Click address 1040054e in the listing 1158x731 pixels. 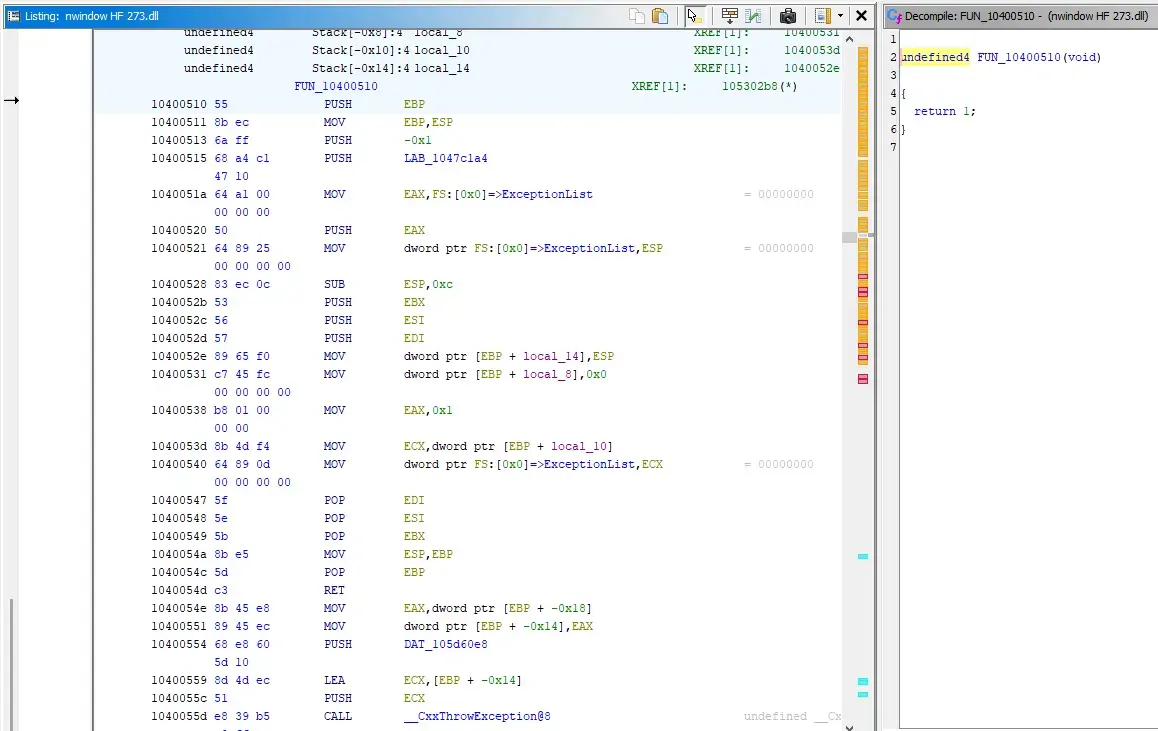click(179, 608)
